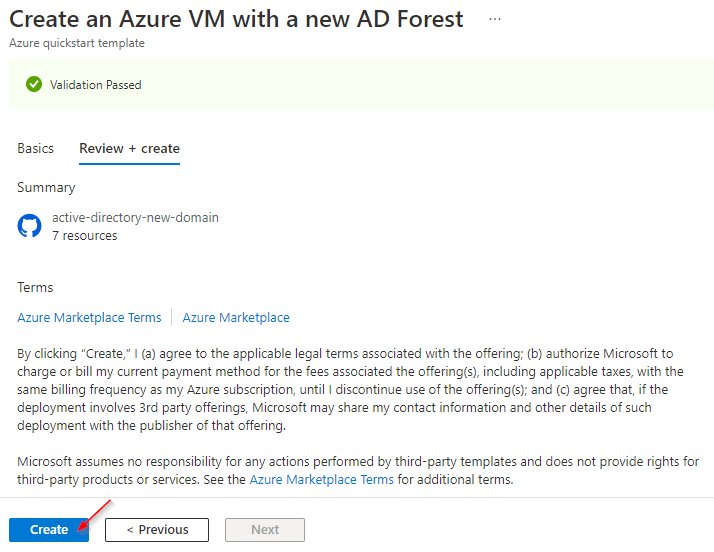
Task: Click the paragraph starting By clicking Create
Action: click(x=351, y=389)
